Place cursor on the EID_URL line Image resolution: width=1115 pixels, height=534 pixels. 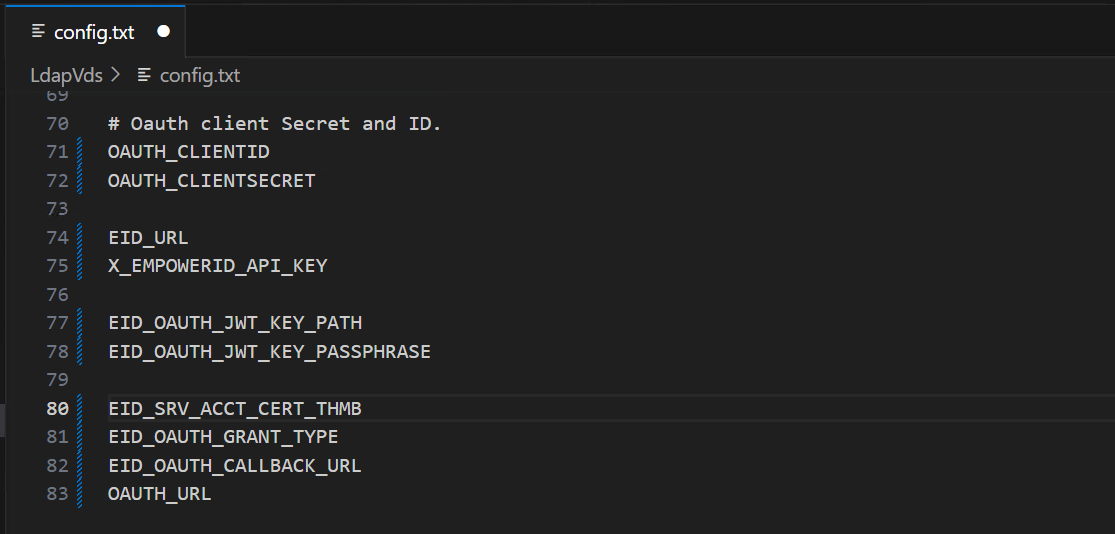point(148,238)
